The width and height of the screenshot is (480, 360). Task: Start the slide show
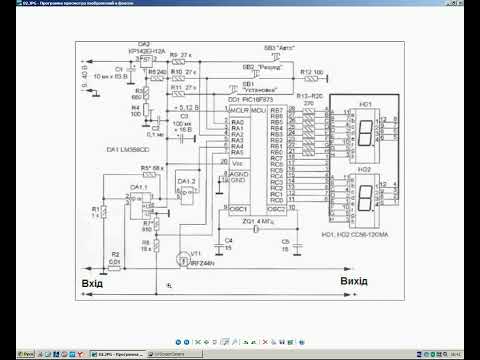pyautogui.click(x=215, y=342)
